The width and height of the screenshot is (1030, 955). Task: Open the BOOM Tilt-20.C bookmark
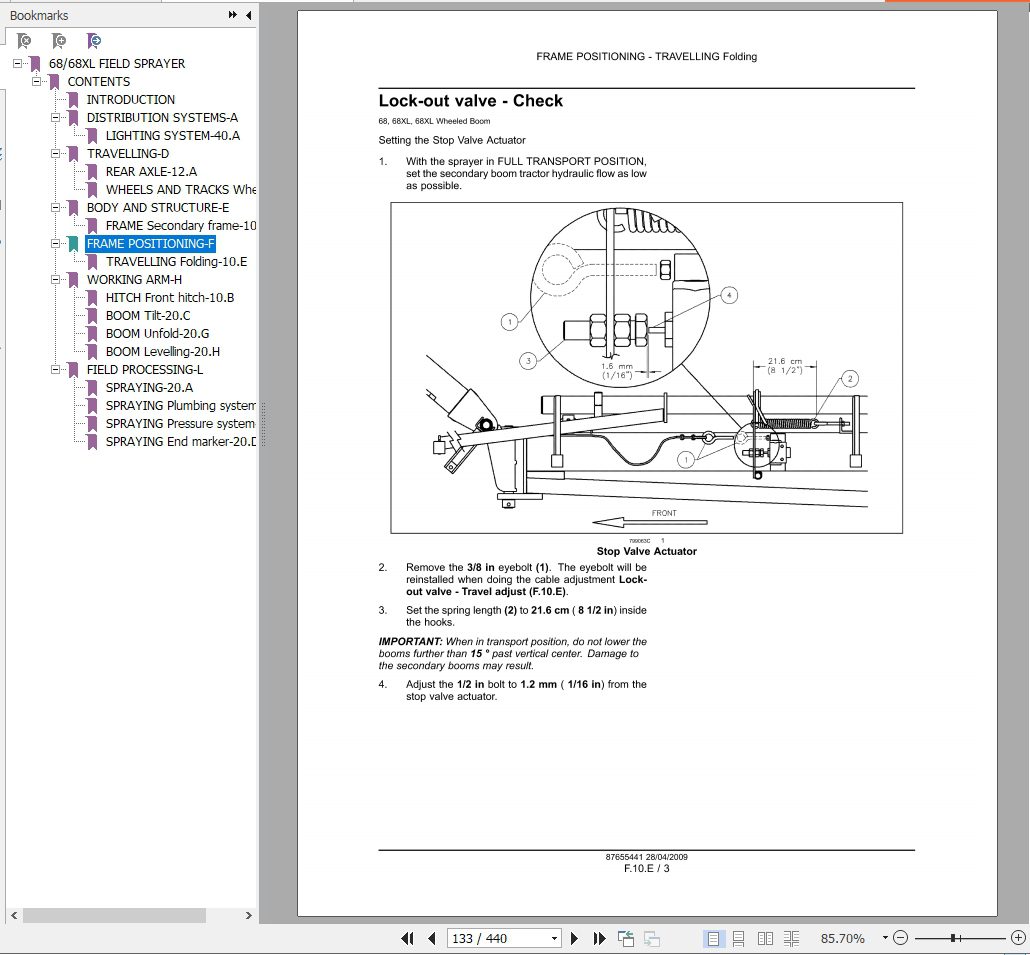(x=148, y=316)
